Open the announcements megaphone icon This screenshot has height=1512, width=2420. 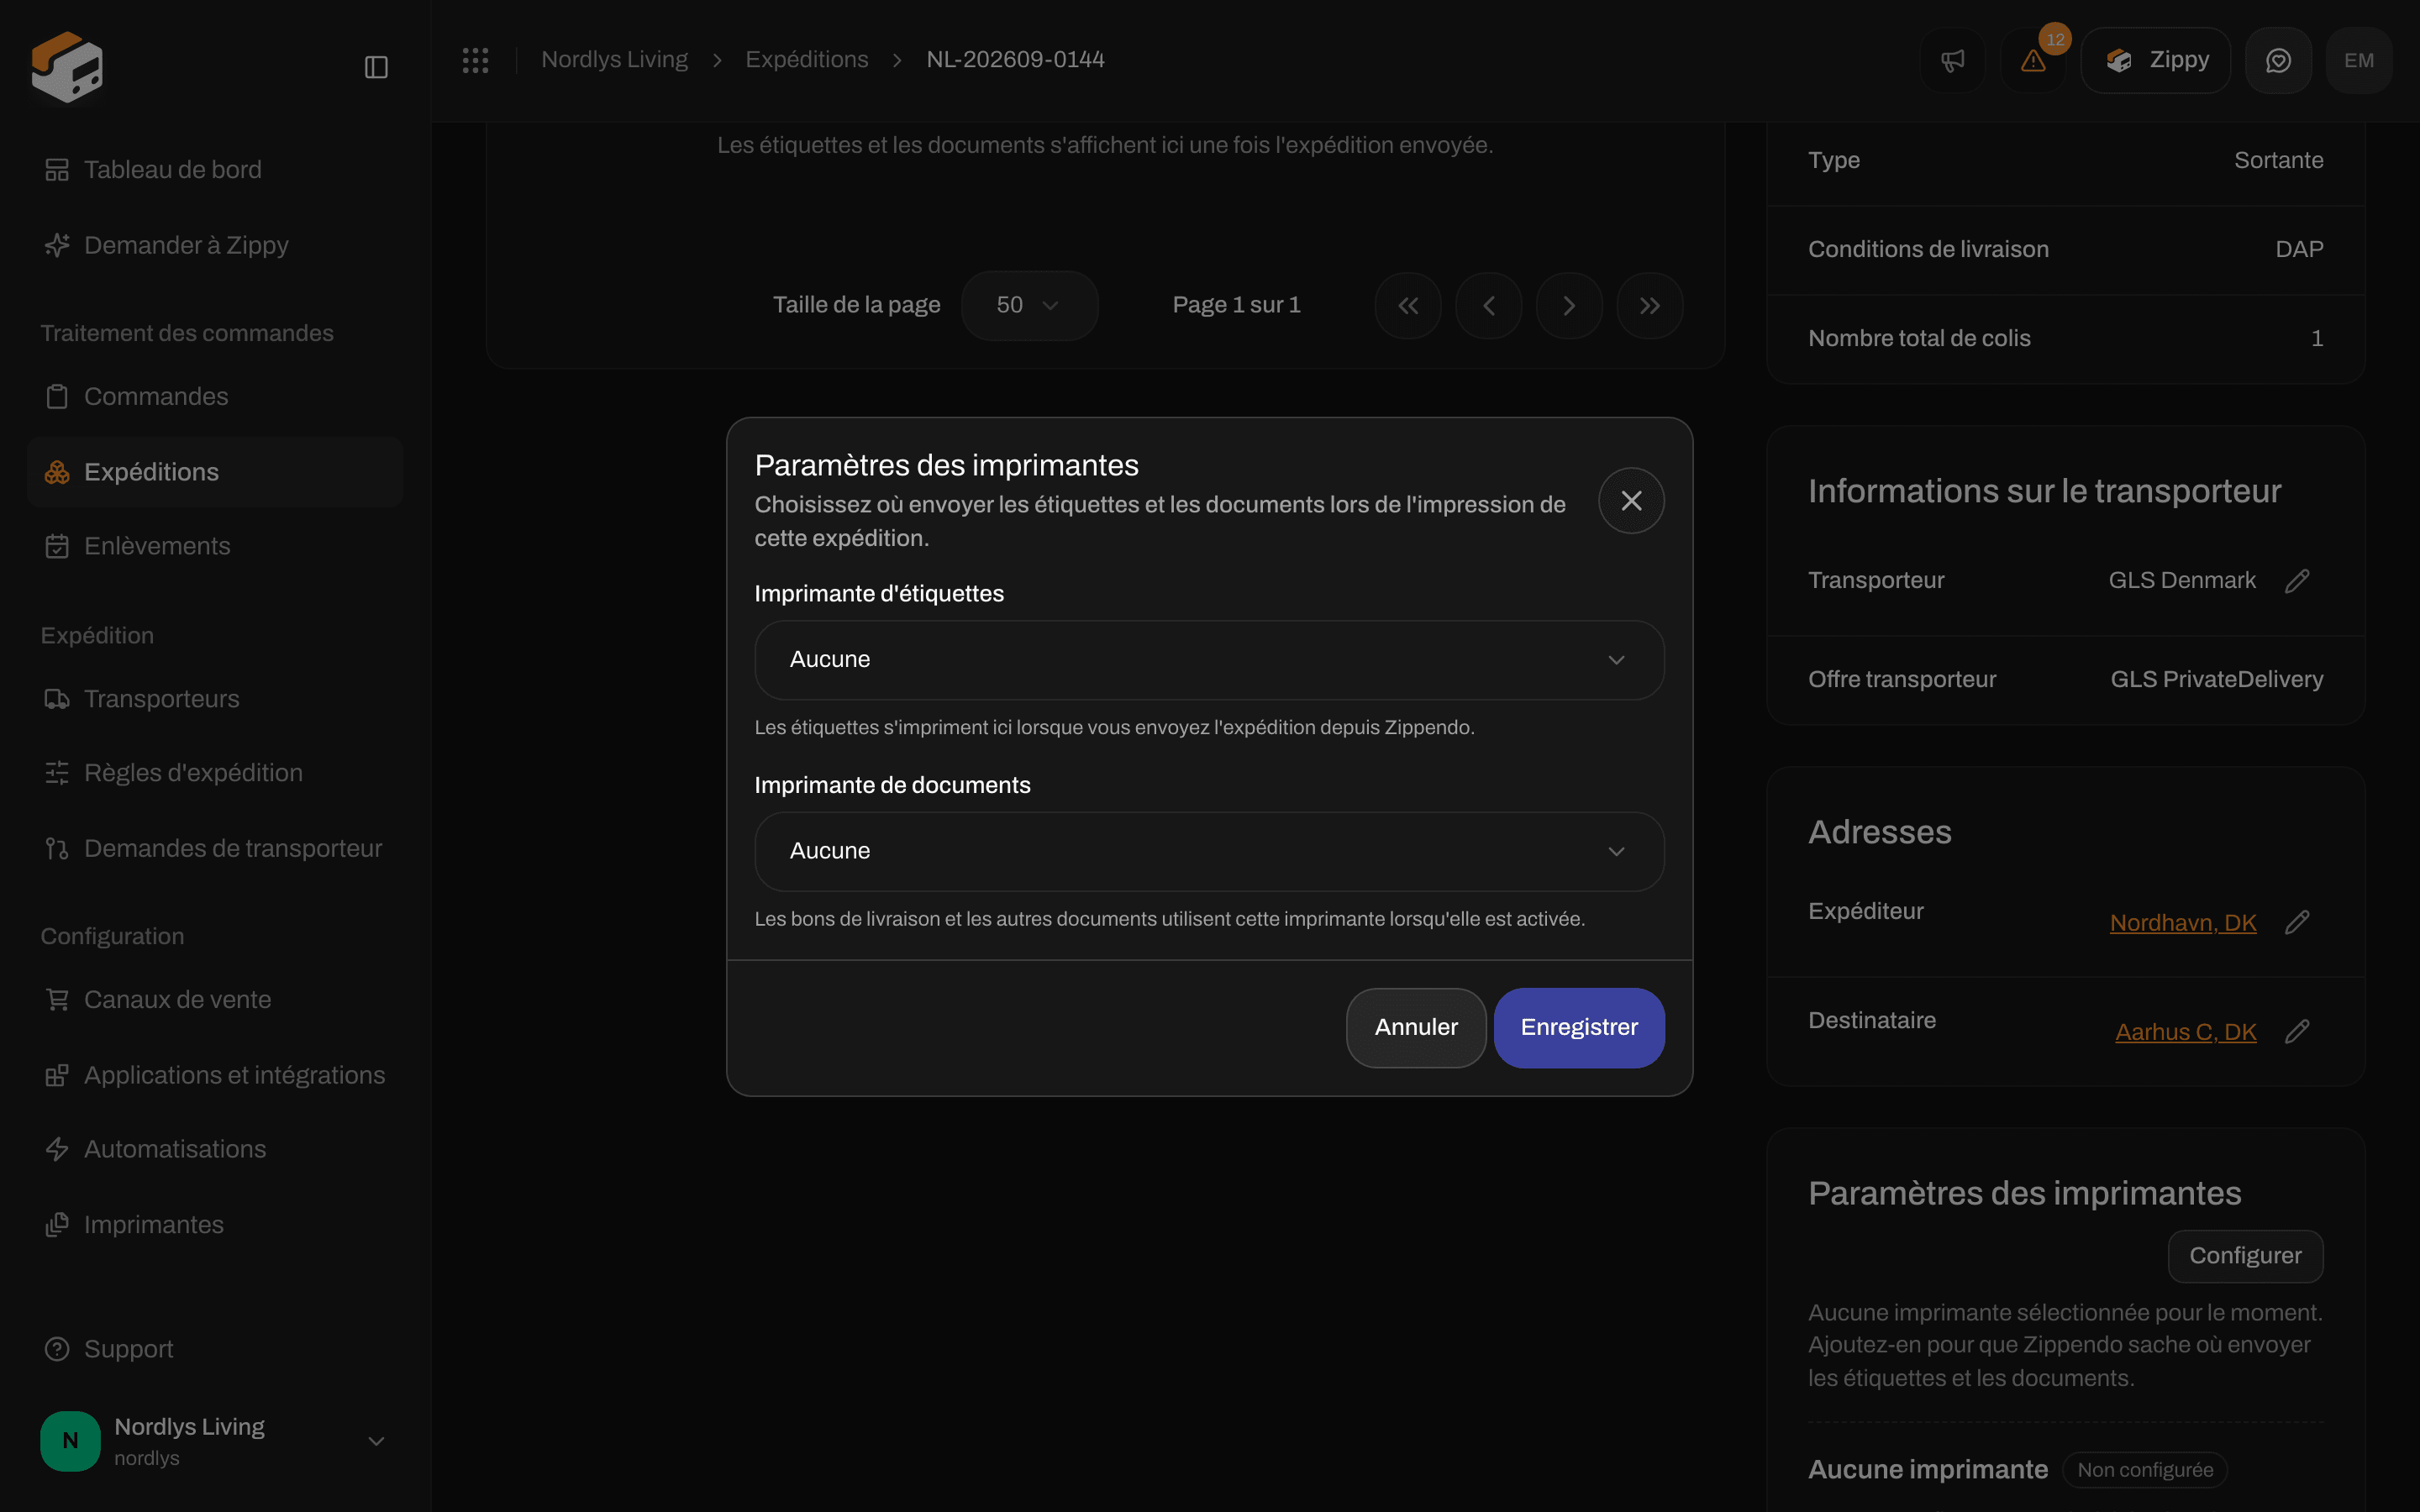1953,61
